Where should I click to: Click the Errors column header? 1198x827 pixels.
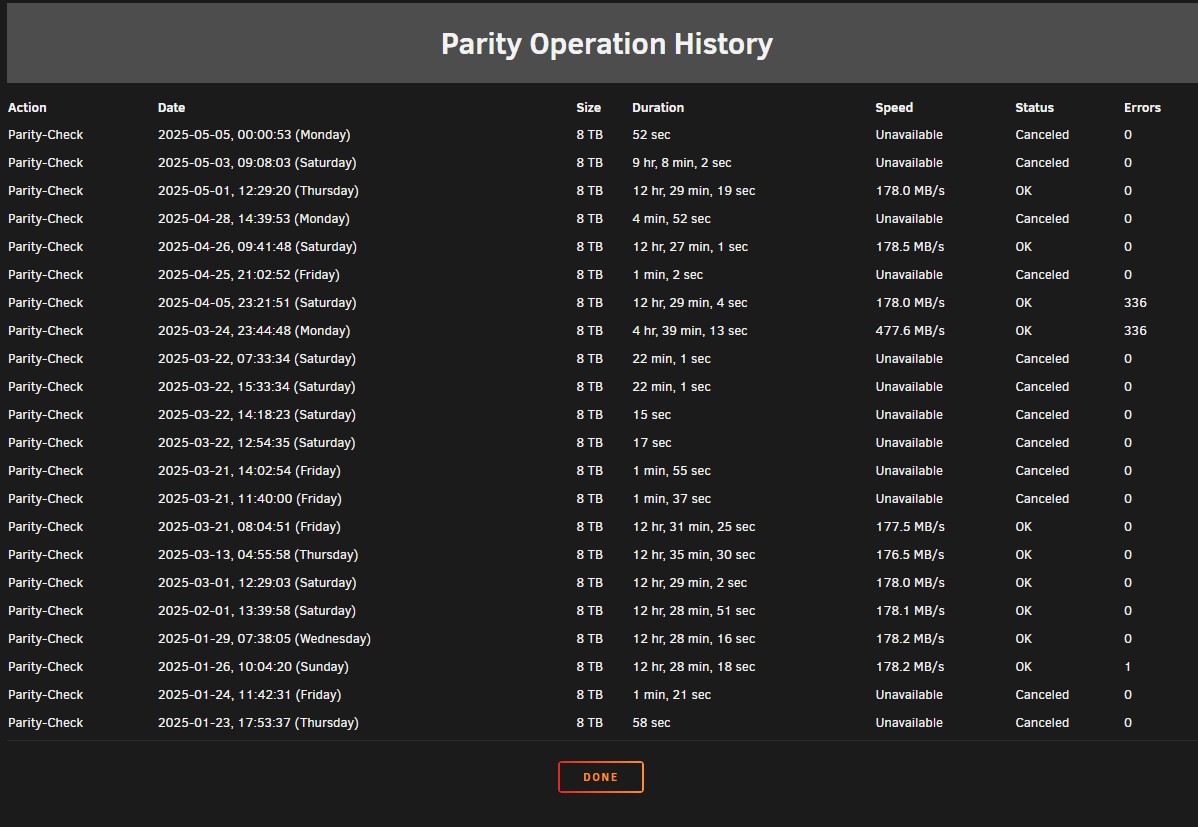pos(1142,108)
